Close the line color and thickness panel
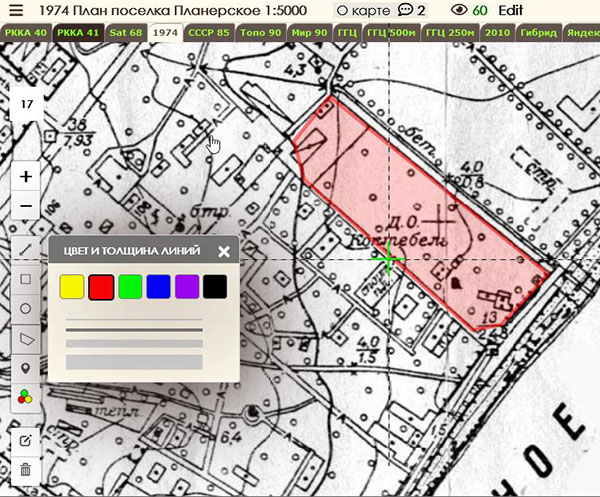The width and height of the screenshot is (600, 497). tap(224, 251)
